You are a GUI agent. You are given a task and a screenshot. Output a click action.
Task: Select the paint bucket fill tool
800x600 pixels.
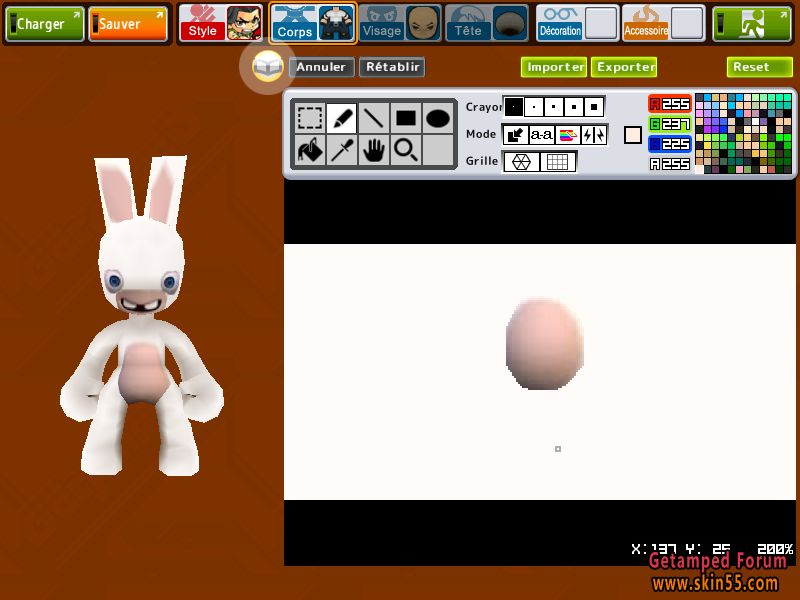click(309, 150)
